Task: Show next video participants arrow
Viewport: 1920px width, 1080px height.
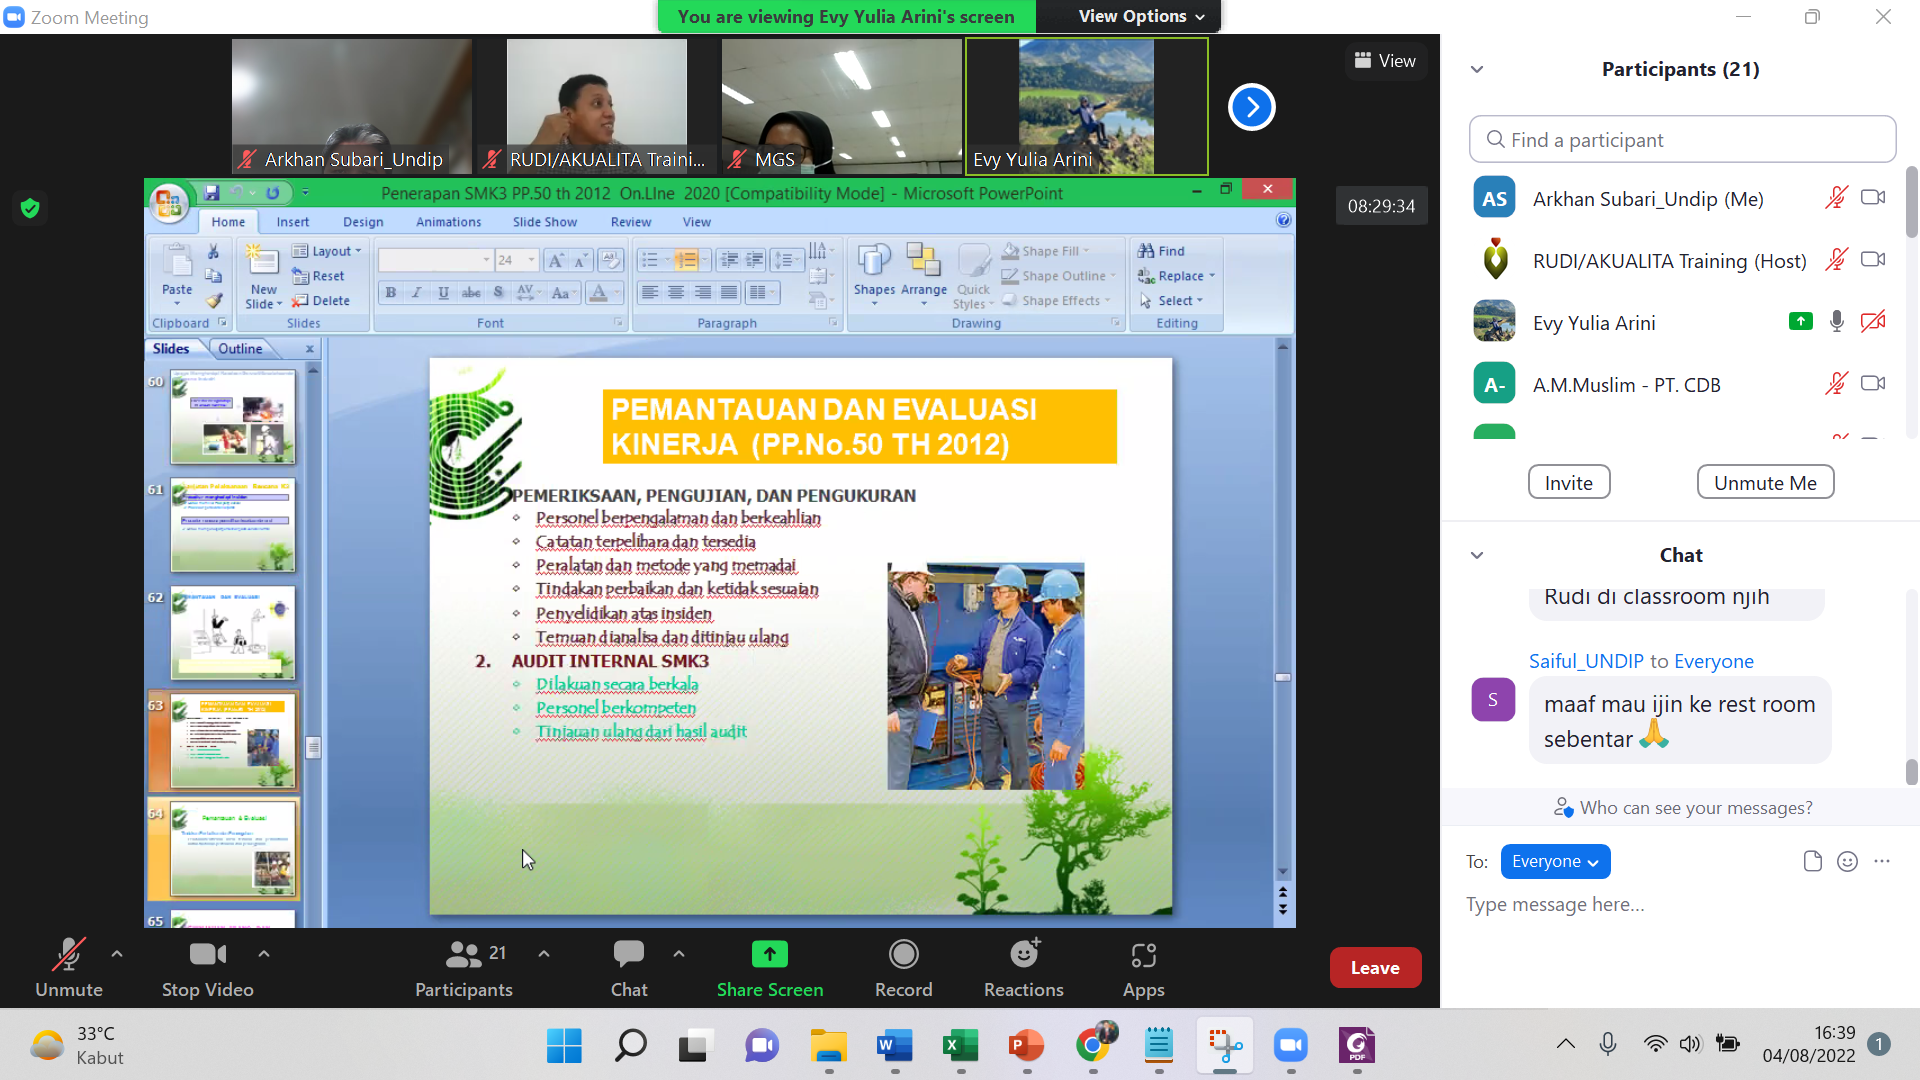Action: coord(1251,107)
